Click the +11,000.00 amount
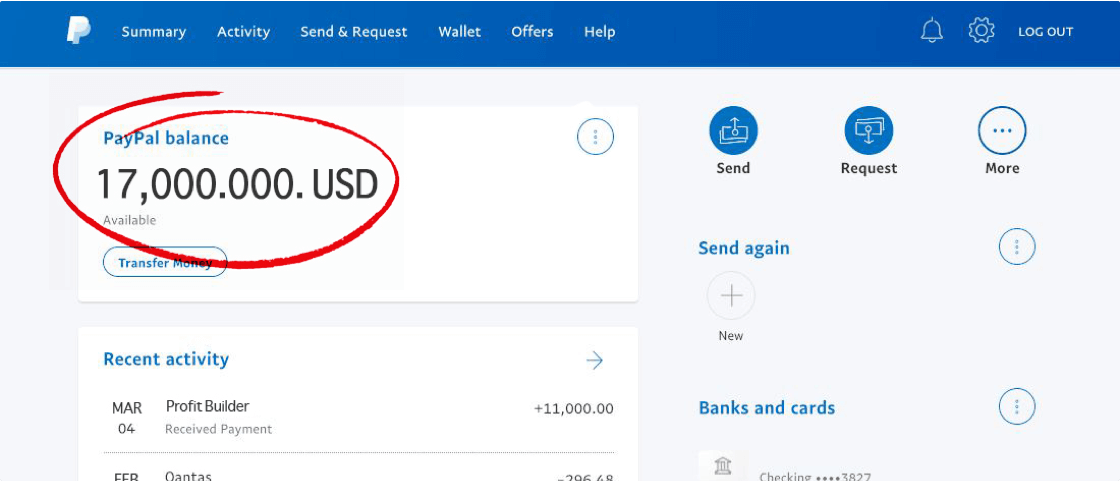The height and width of the screenshot is (482, 1120). (x=574, y=409)
